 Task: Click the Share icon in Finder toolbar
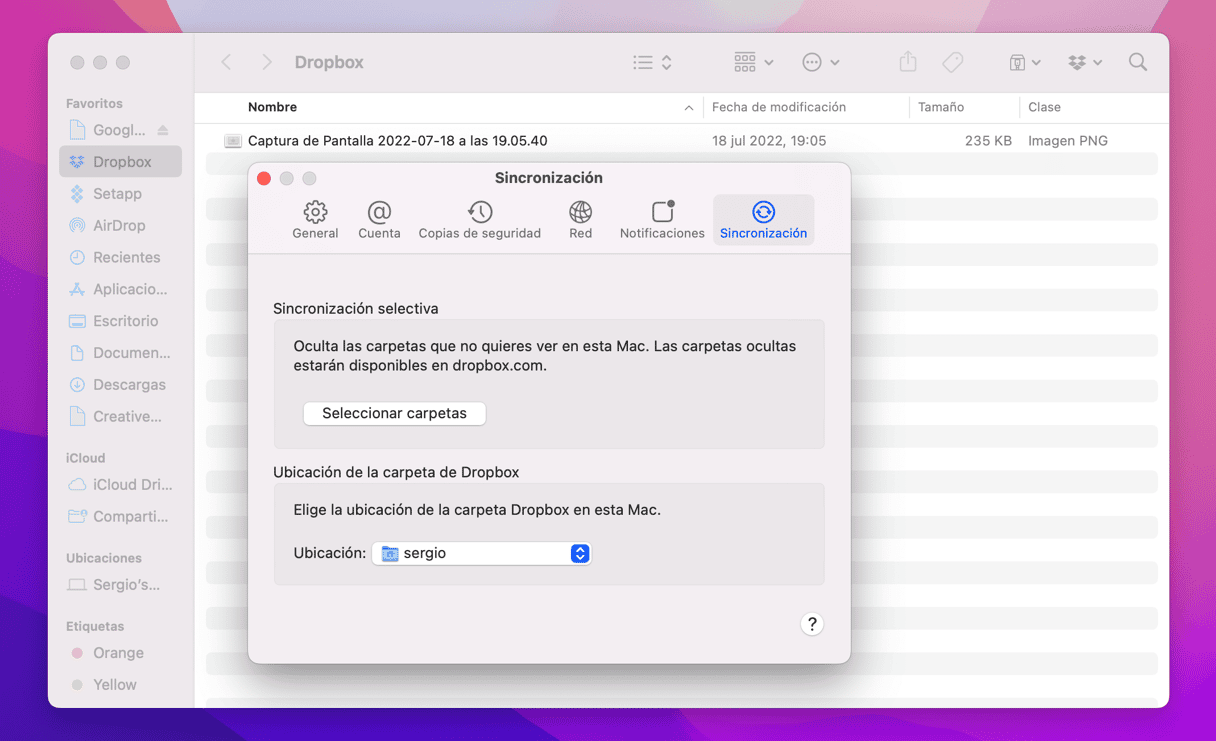[x=908, y=62]
